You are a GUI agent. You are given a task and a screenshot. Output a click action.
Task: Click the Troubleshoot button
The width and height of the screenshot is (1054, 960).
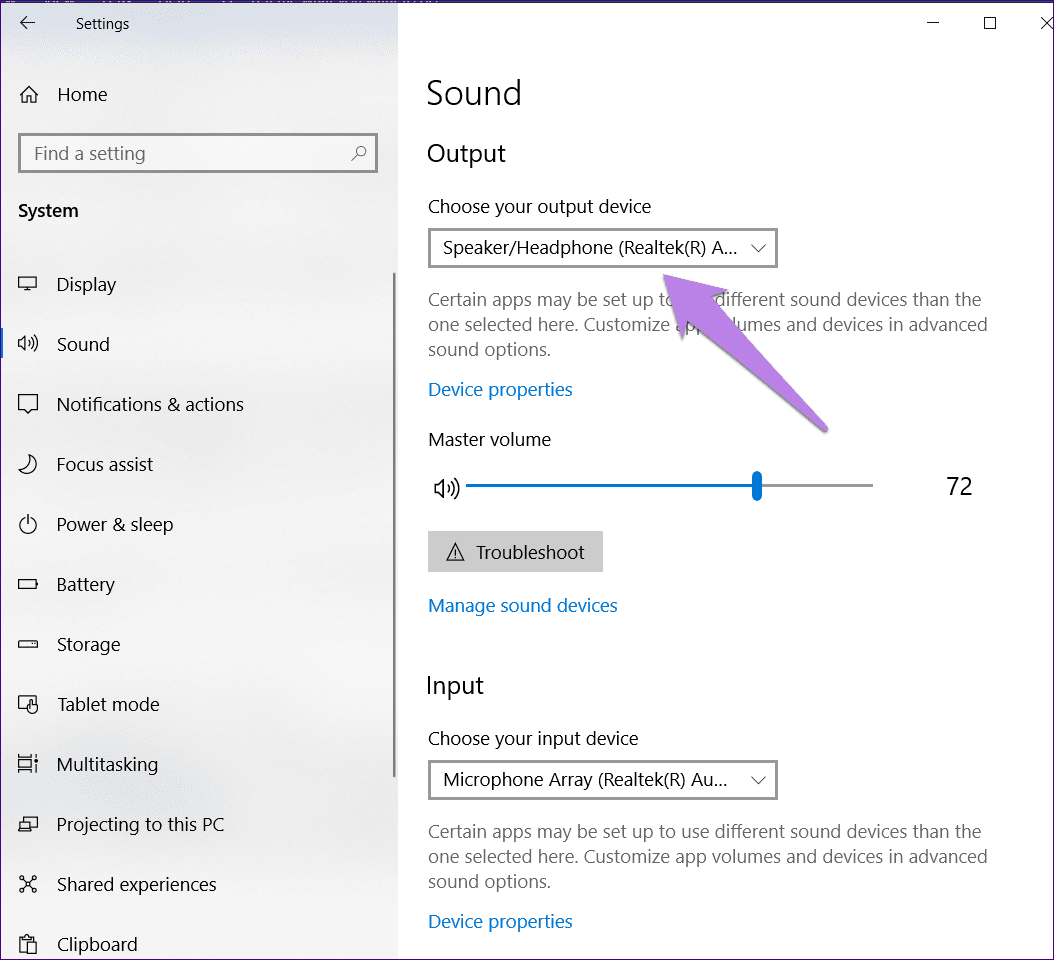click(516, 552)
